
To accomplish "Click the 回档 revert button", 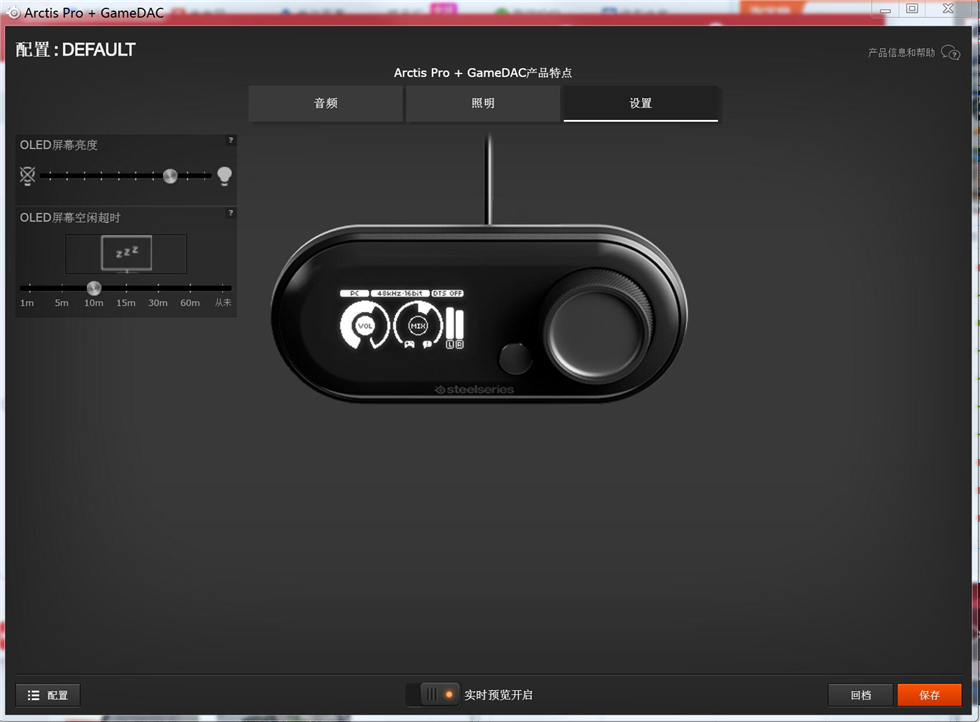I will coord(861,695).
